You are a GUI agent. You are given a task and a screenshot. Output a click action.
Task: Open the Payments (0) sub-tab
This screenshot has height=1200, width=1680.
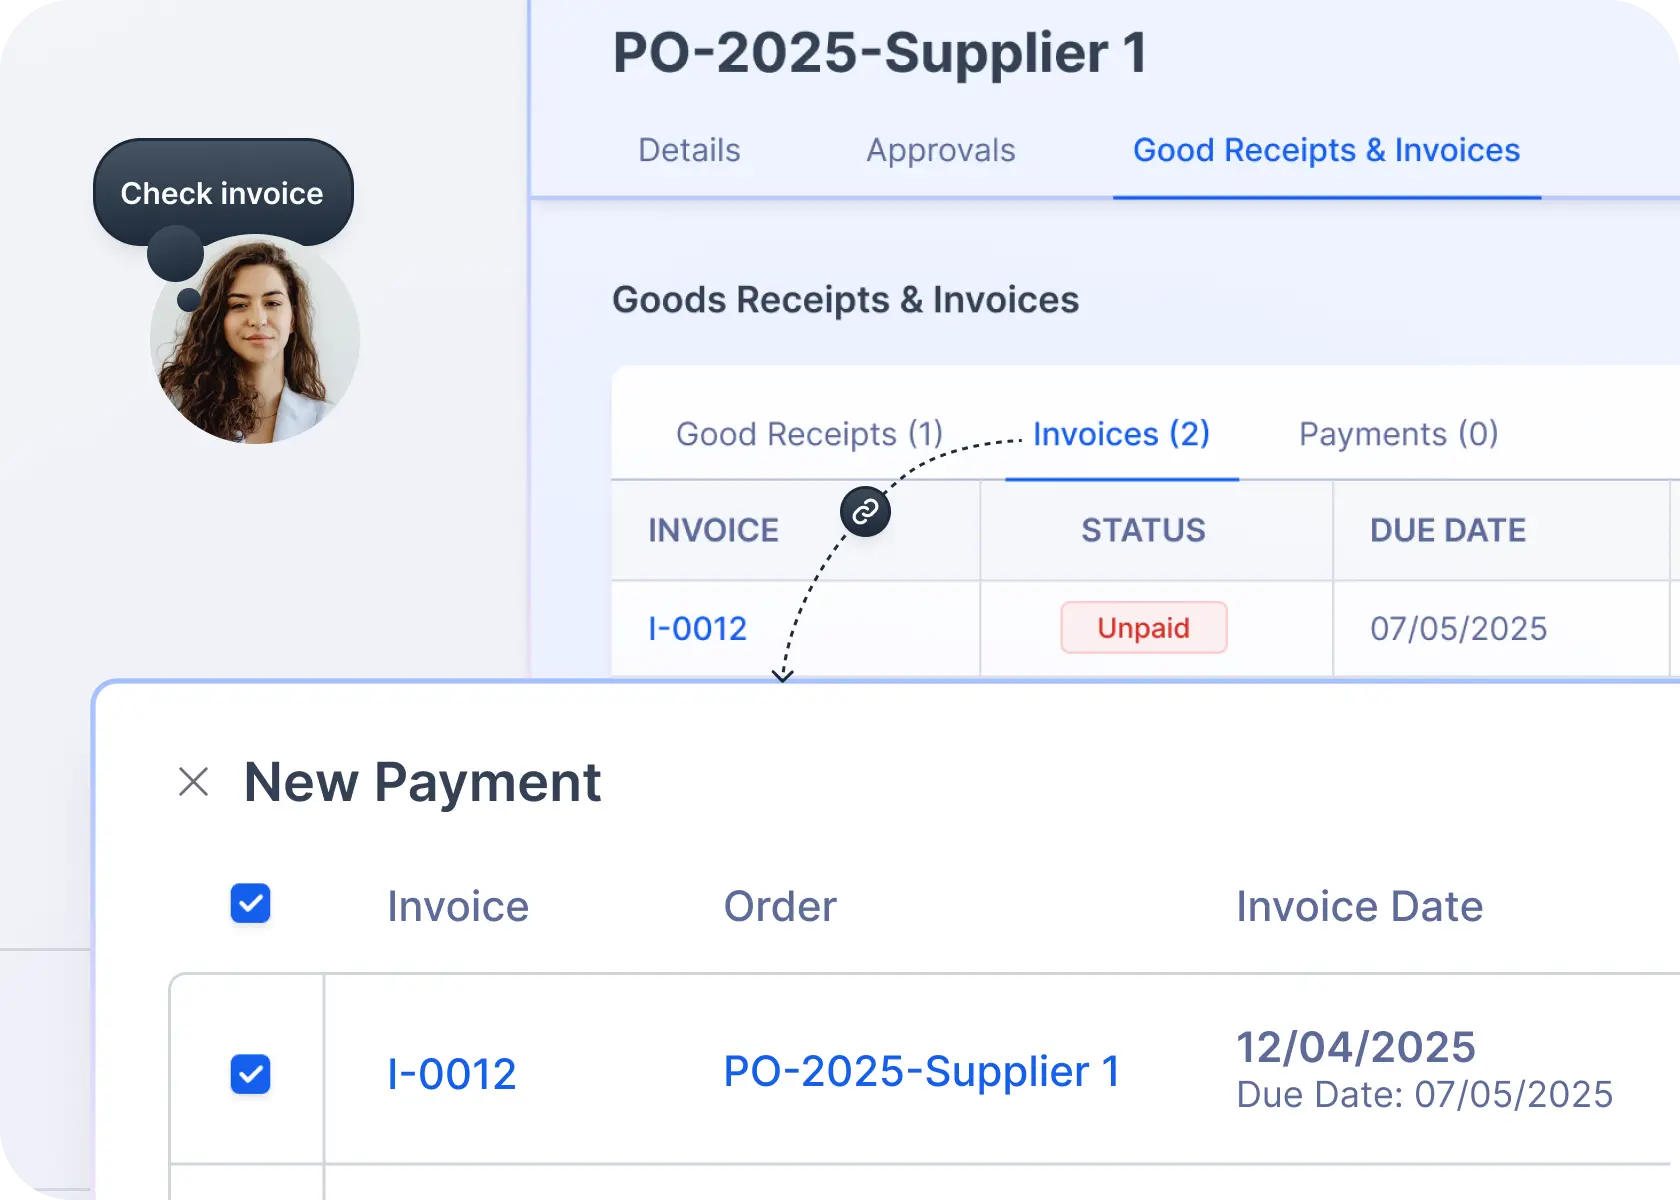coord(1398,434)
